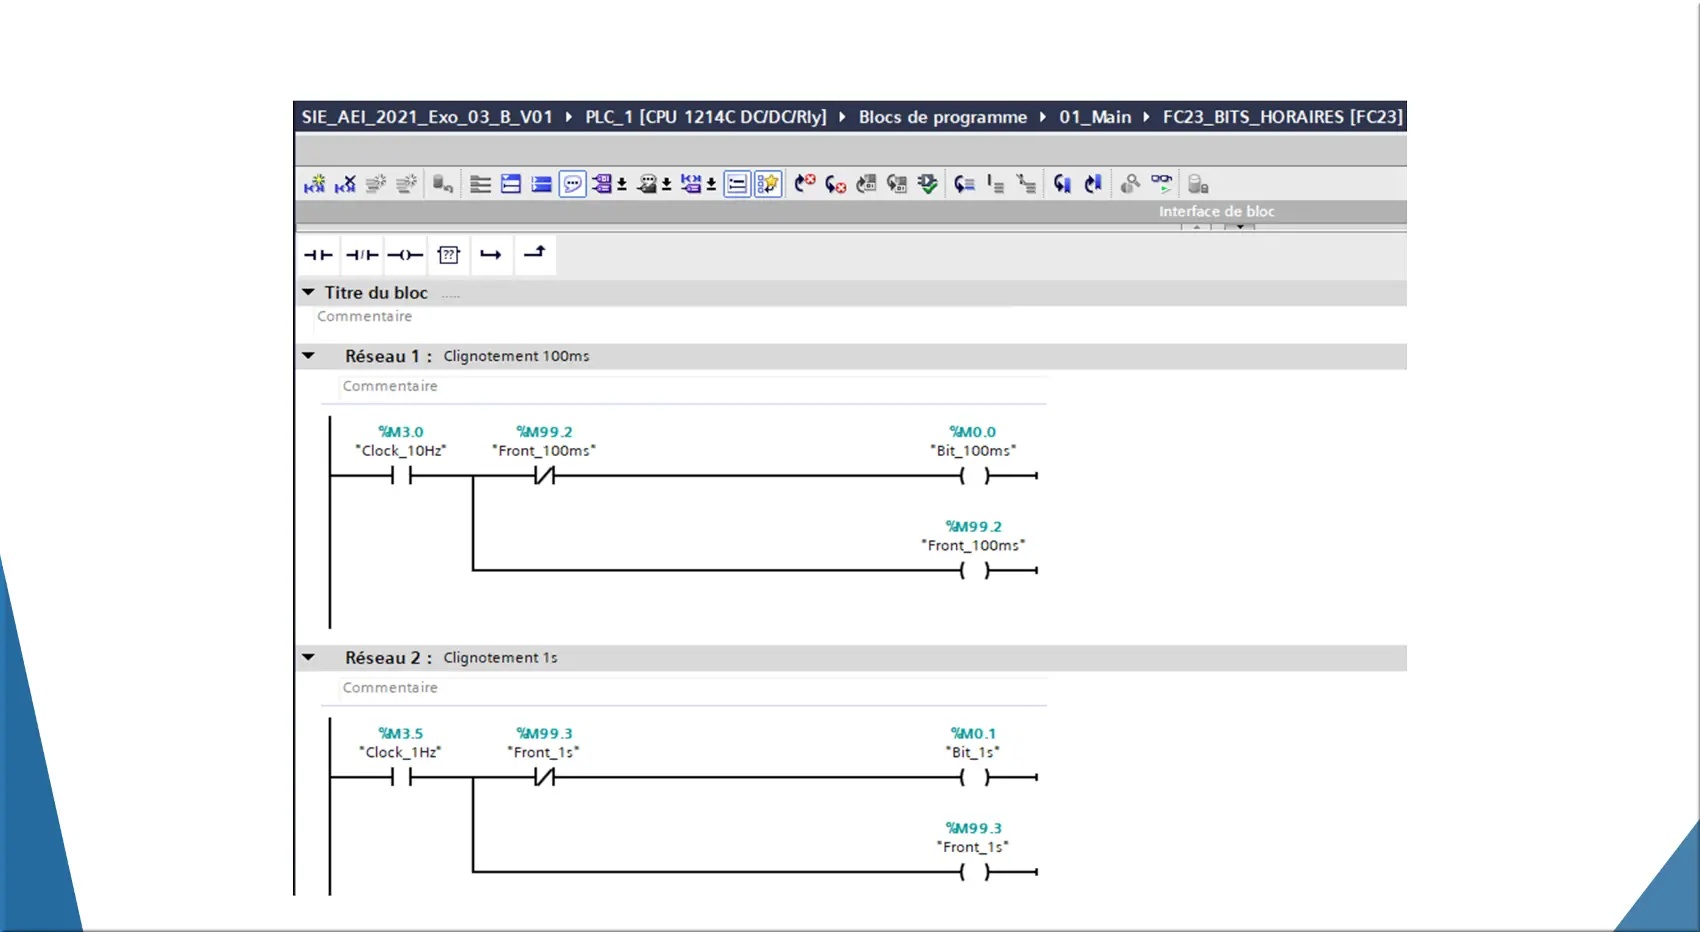
Task: Click the greyed Add row icon
Action: tap(406, 184)
